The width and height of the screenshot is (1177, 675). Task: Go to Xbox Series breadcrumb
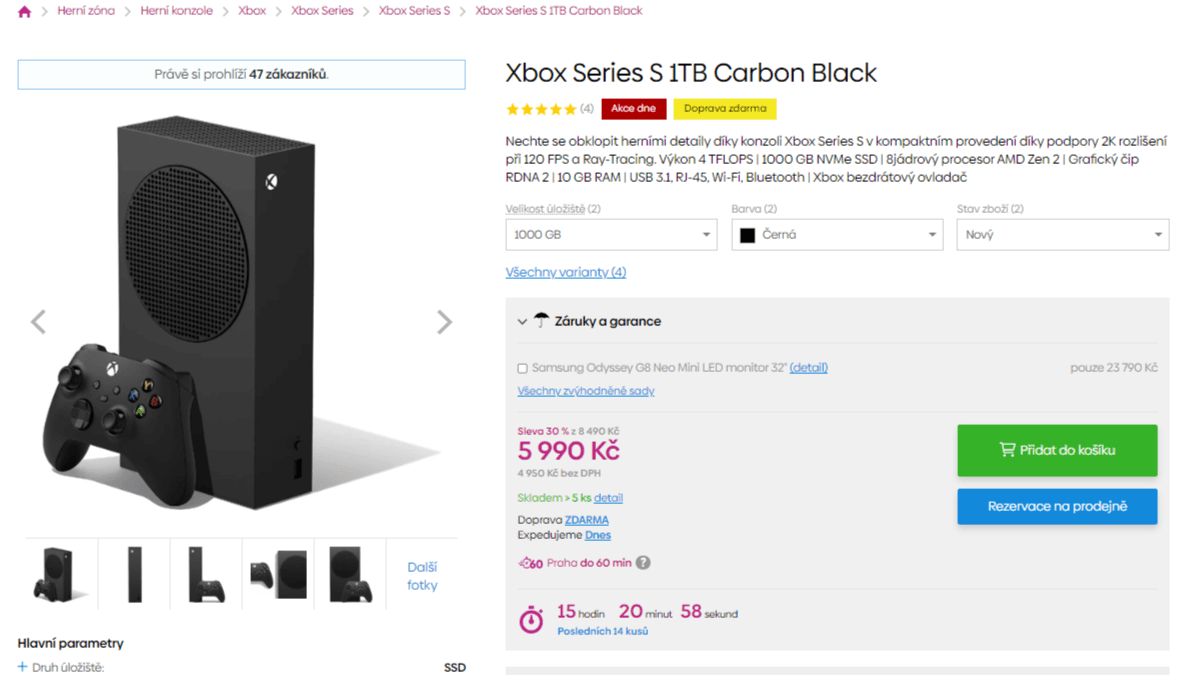coord(322,11)
